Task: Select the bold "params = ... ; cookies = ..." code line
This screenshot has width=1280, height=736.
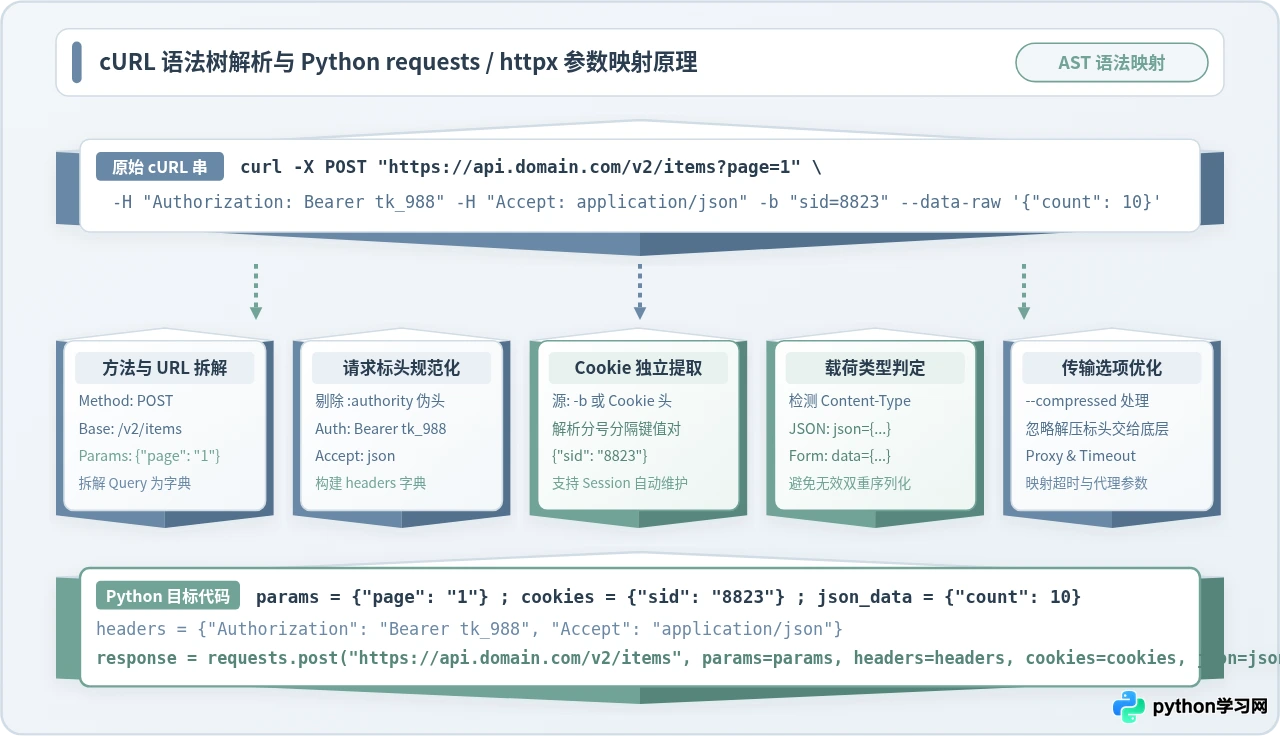Action: (x=669, y=597)
